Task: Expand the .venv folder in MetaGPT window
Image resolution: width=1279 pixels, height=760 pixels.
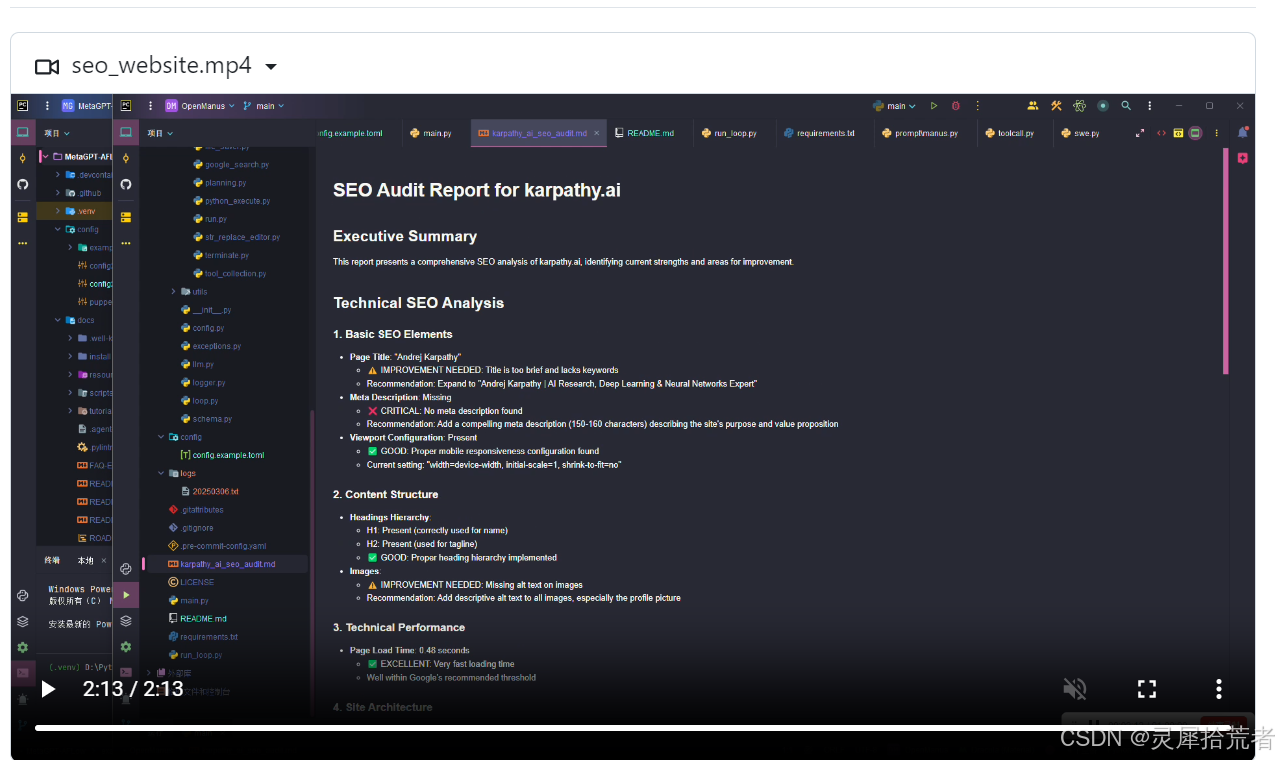Action: [x=58, y=211]
